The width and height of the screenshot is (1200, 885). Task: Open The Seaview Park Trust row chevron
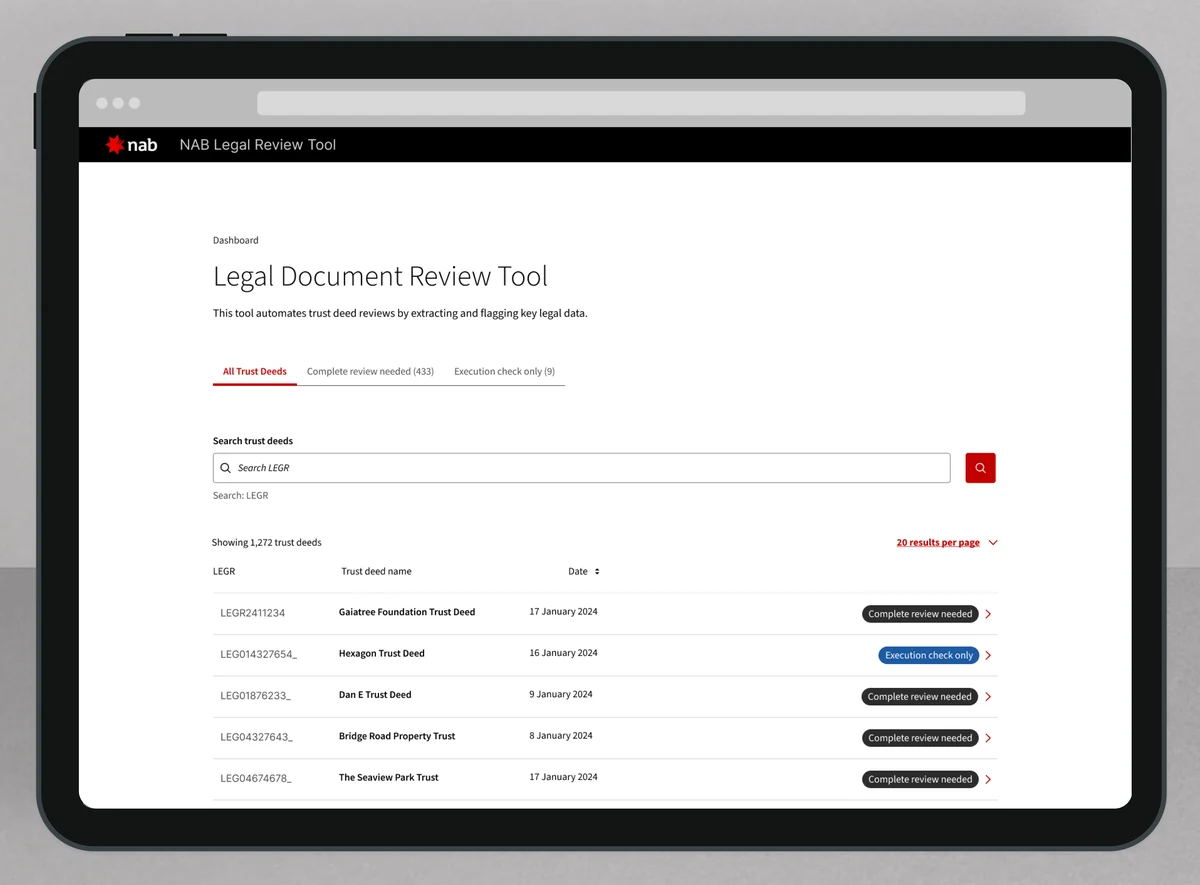[988, 779]
